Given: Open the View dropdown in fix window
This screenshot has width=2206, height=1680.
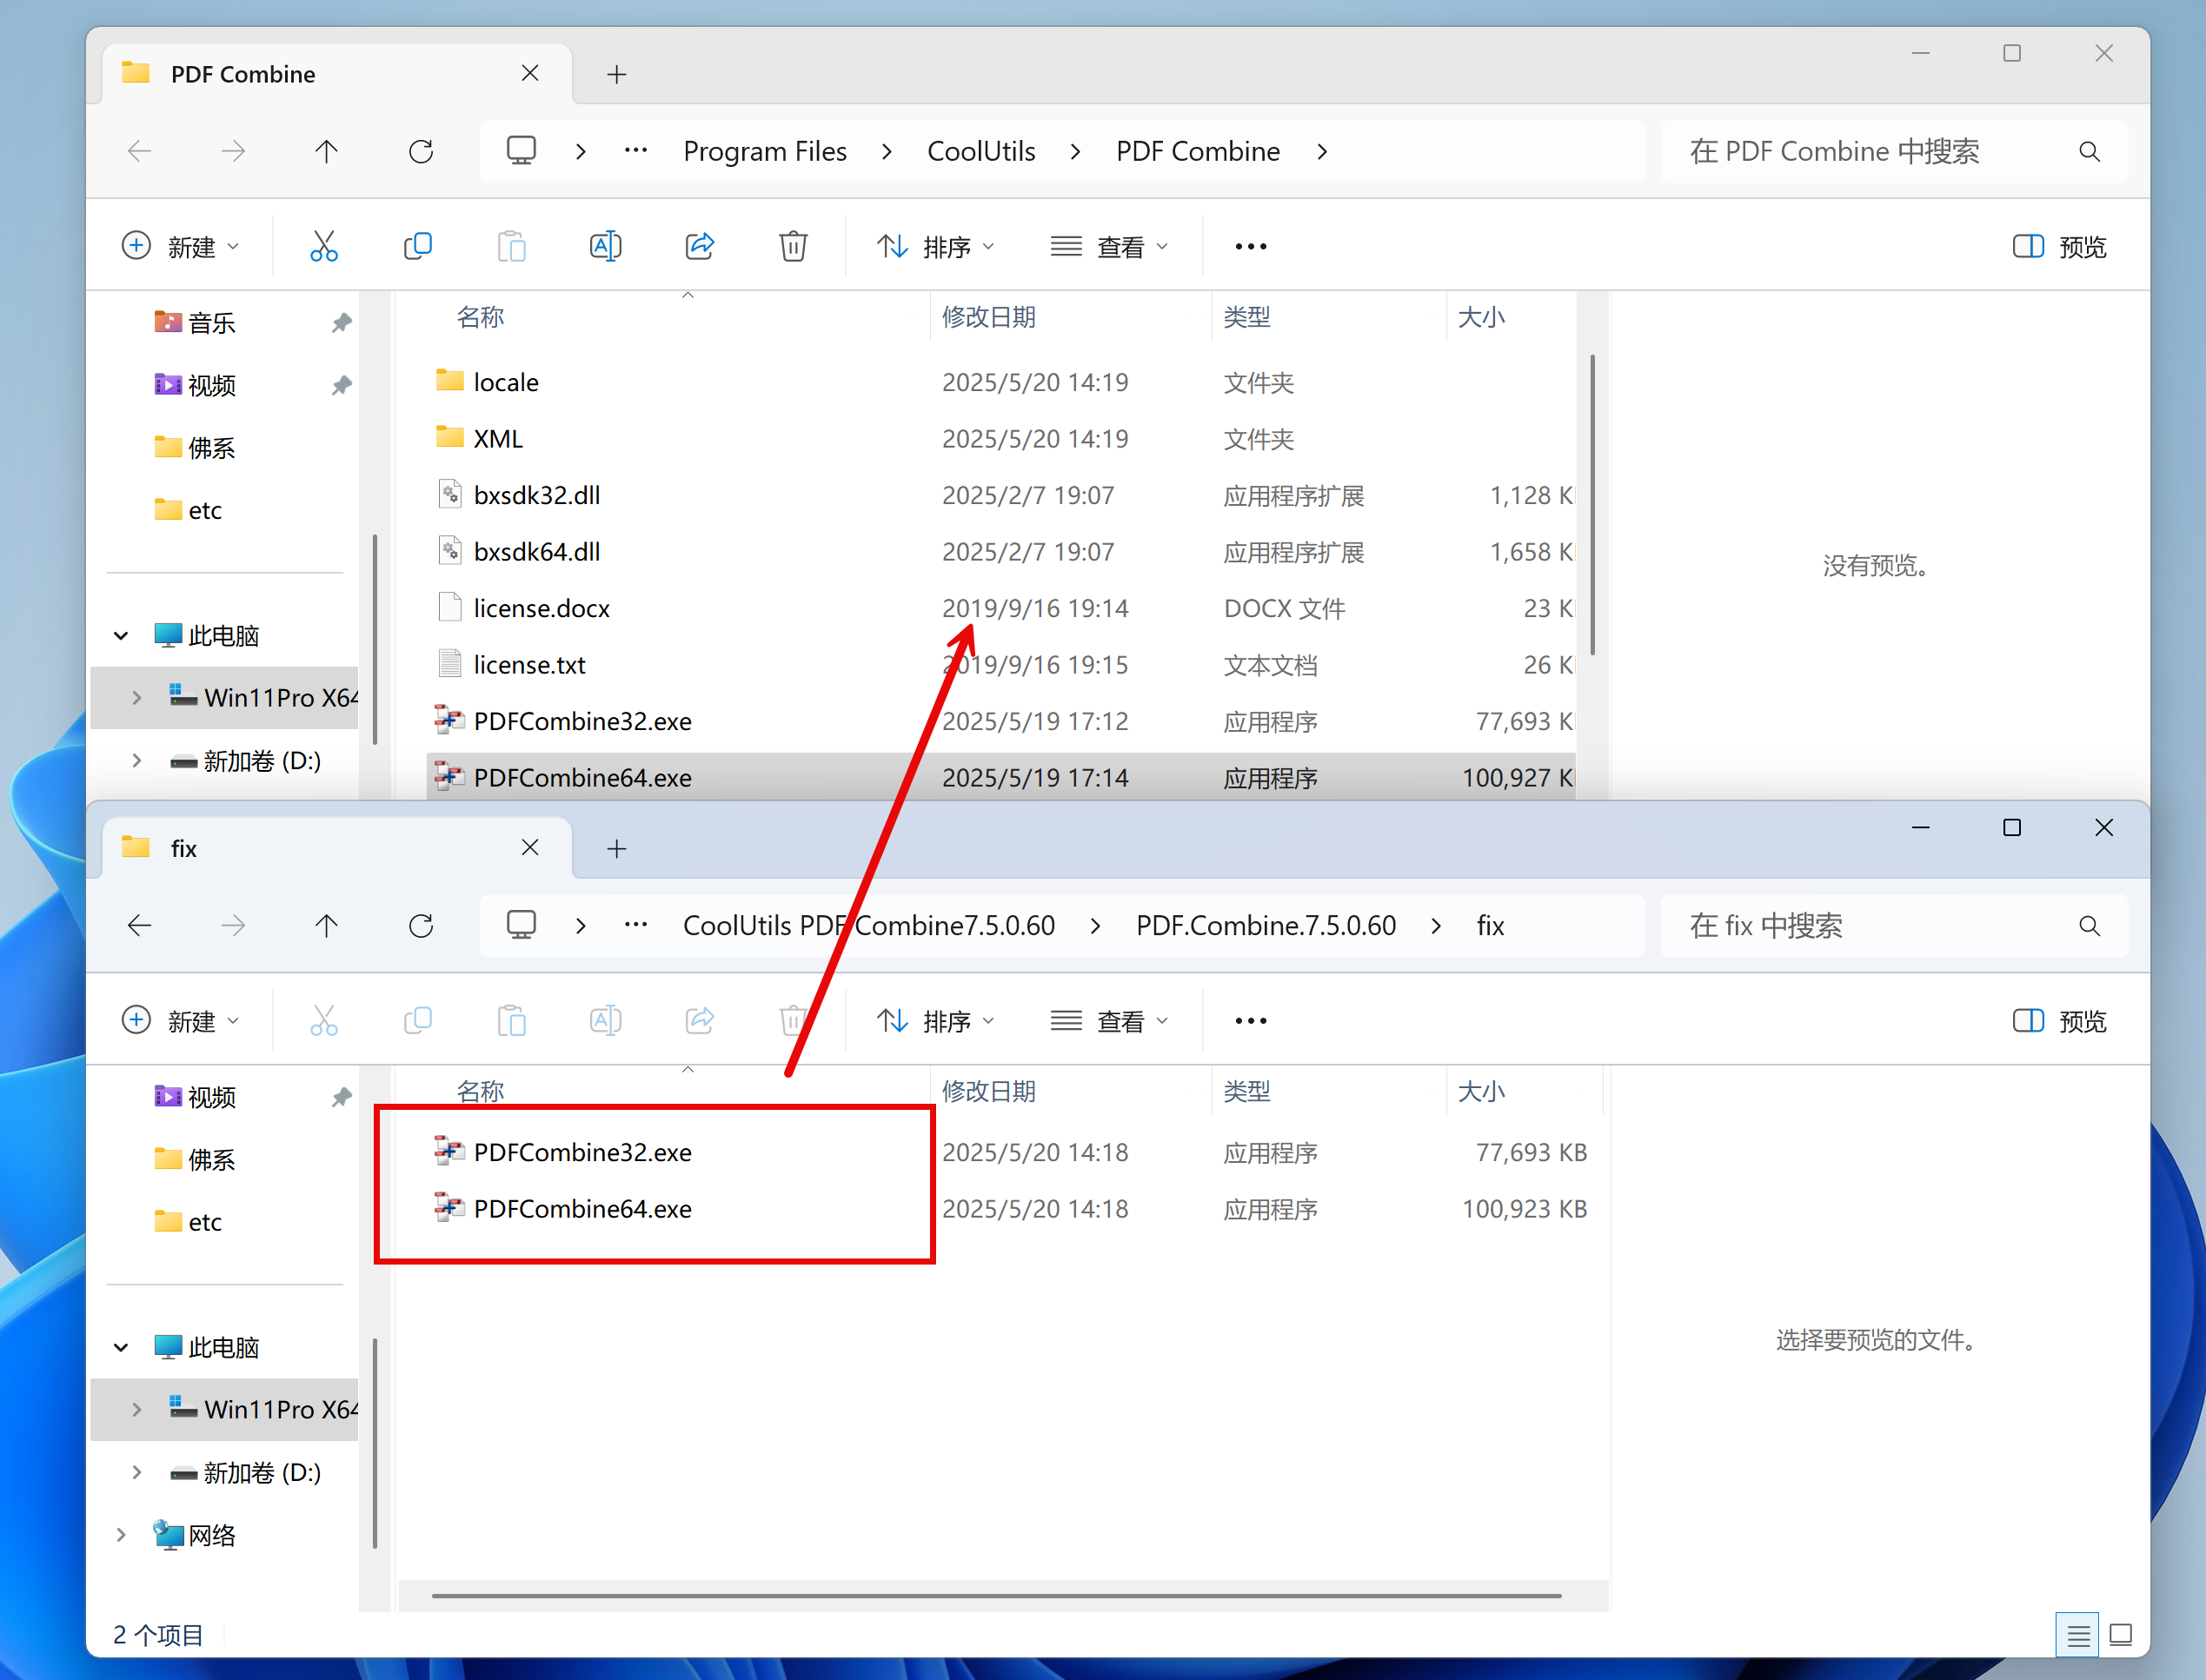Looking at the screenshot, I should pyautogui.click(x=1108, y=1021).
